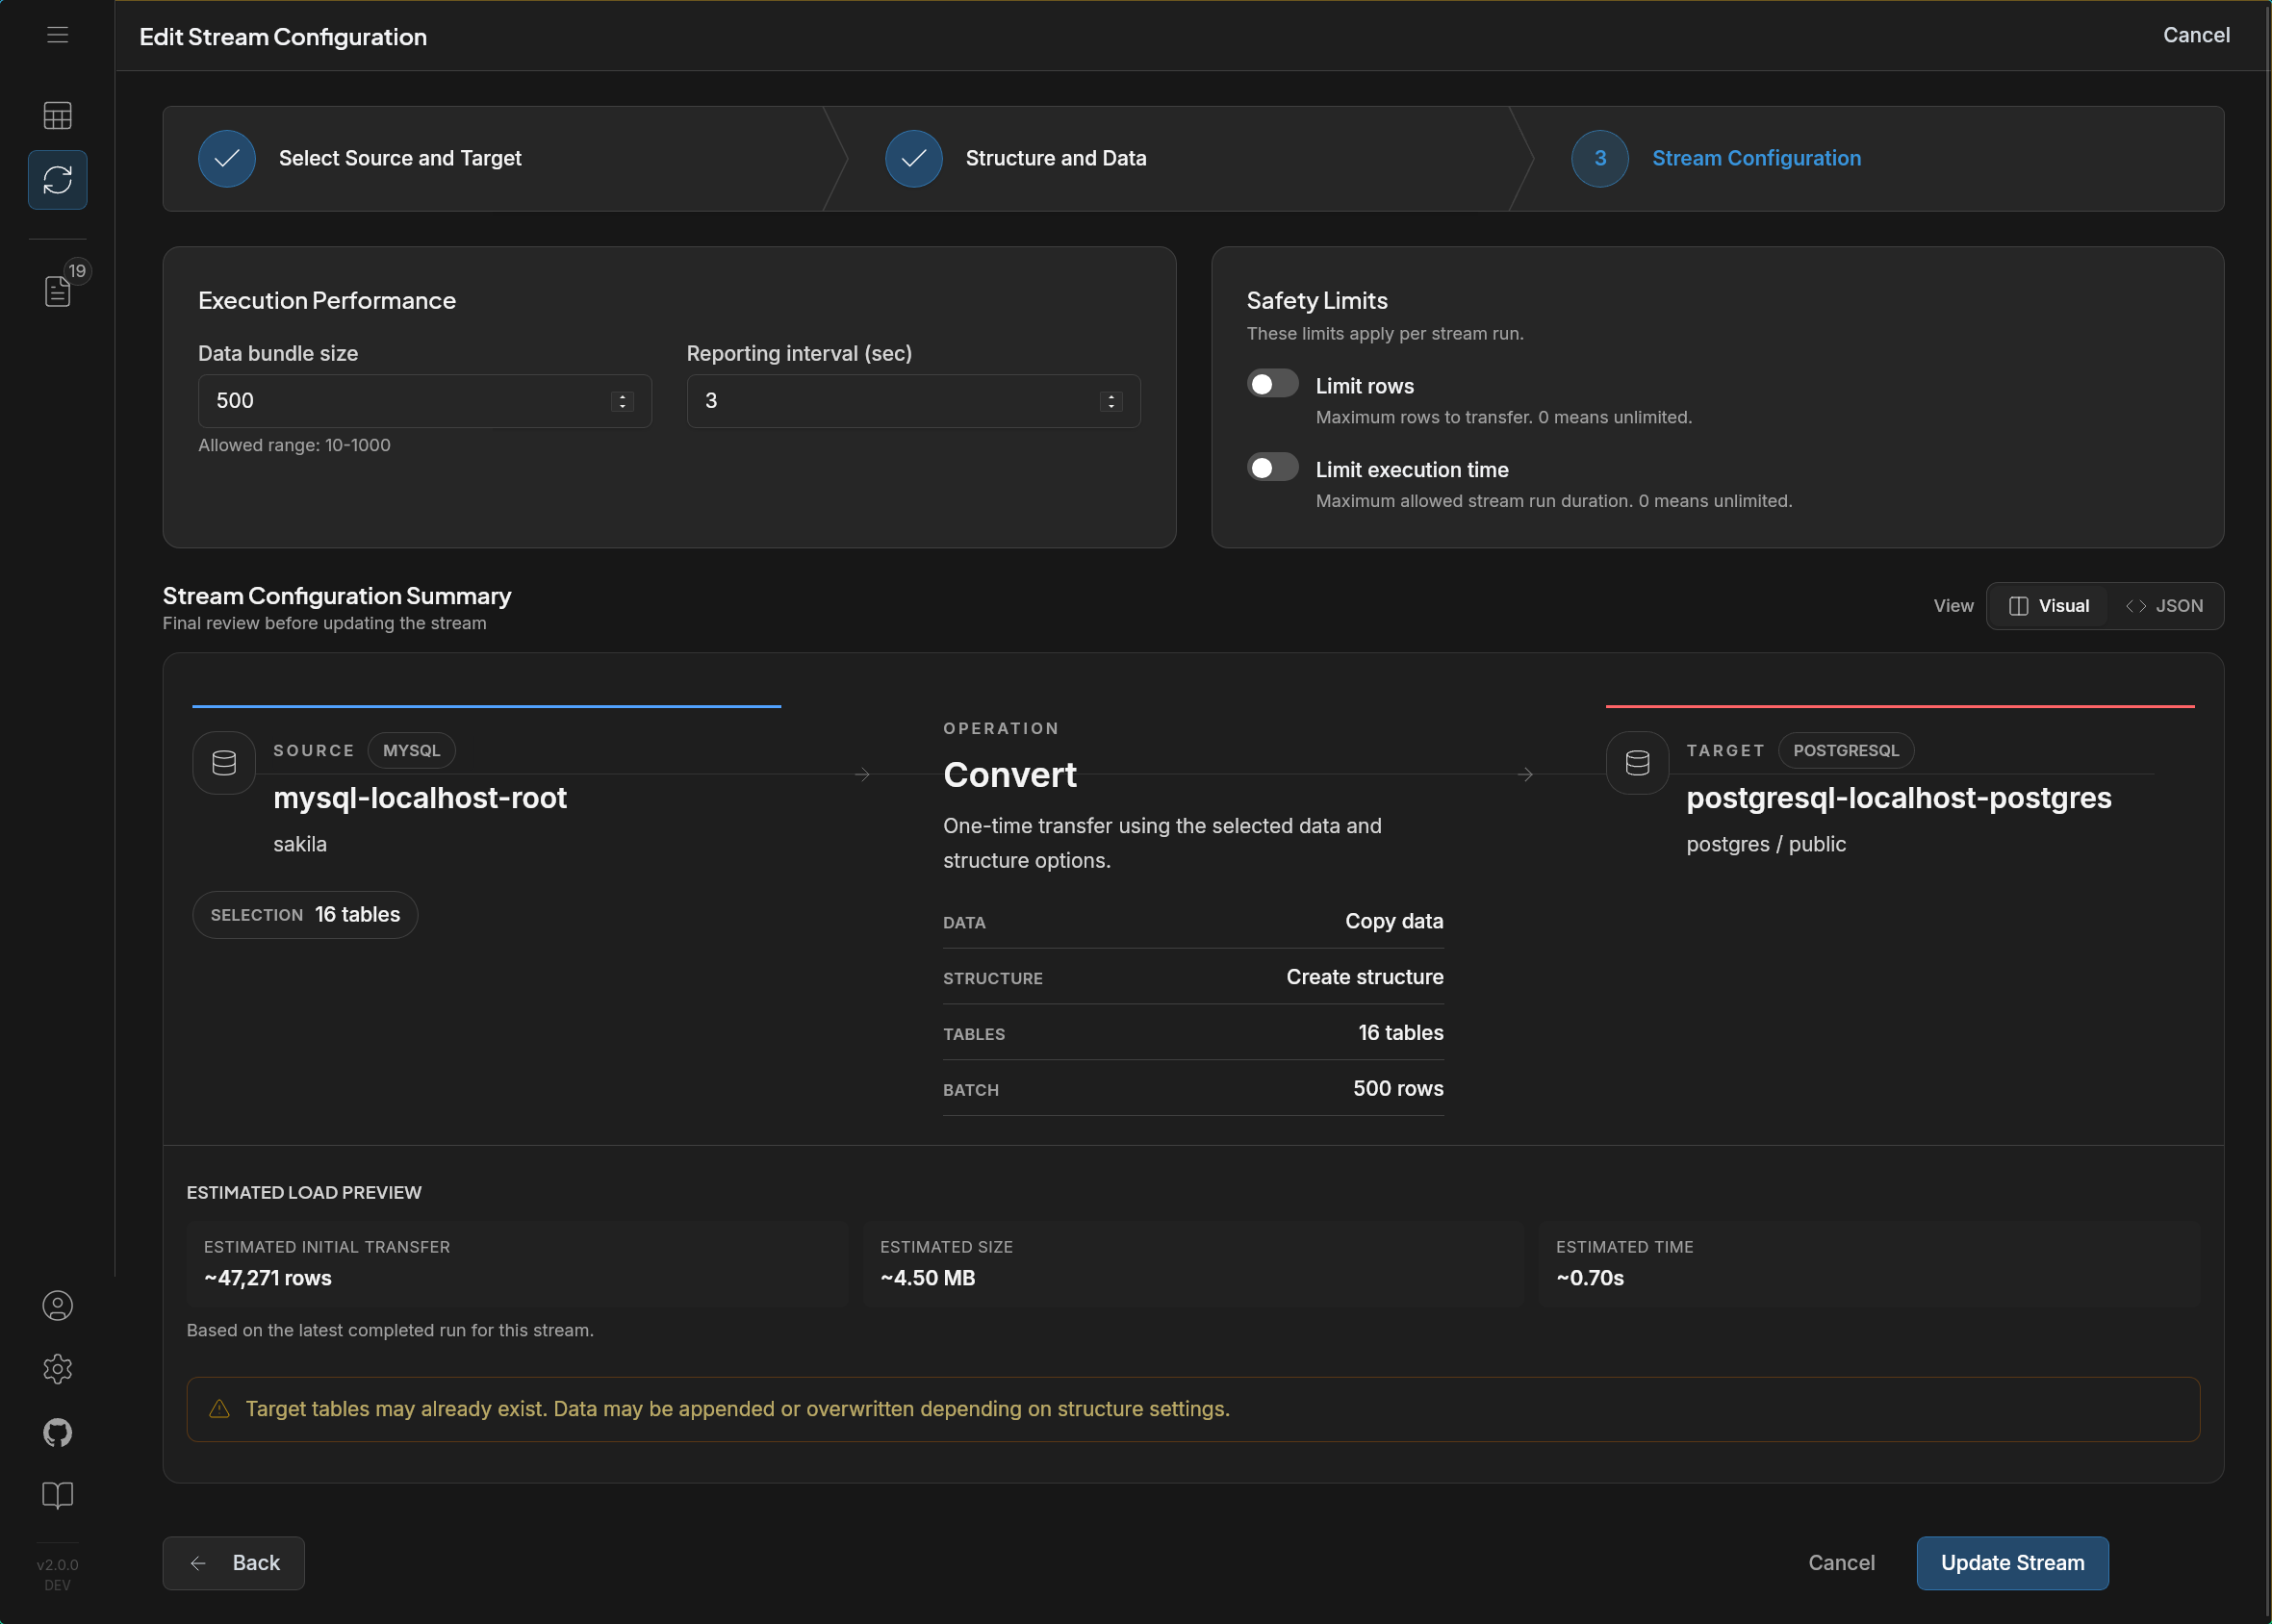This screenshot has width=2272, height=1624.
Task: Open logs document icon with badge 19
Action: pos(57,291)
